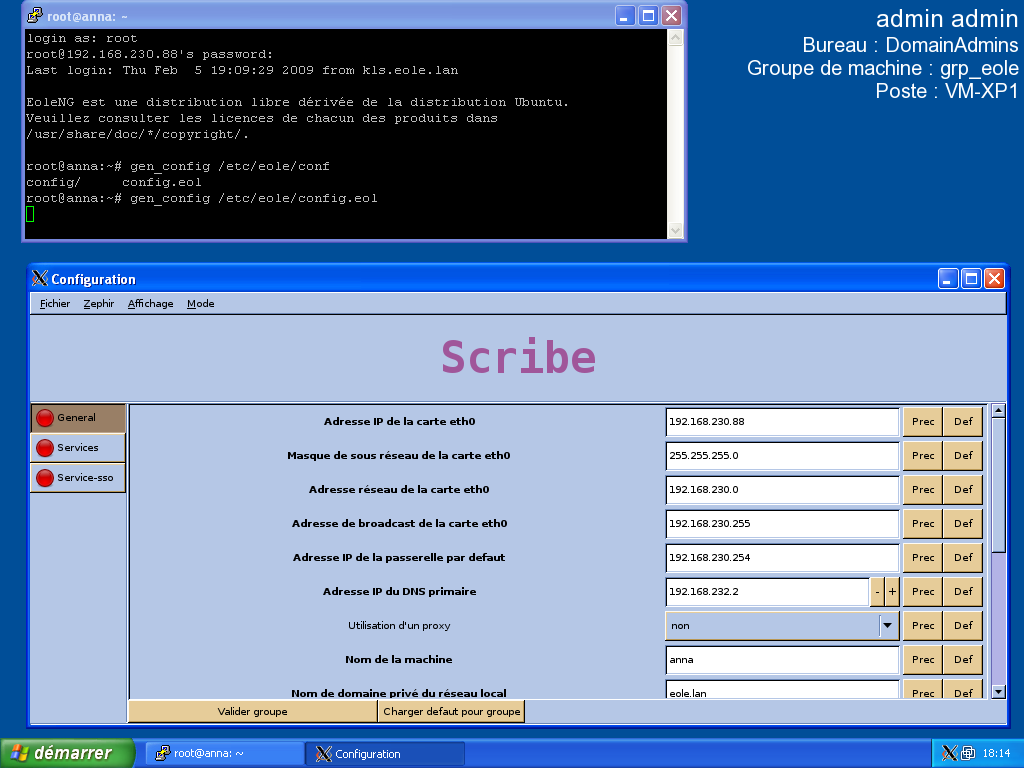1024x768 pixels.
Task: Click Def for Nom de la machine
Action: 963,660
